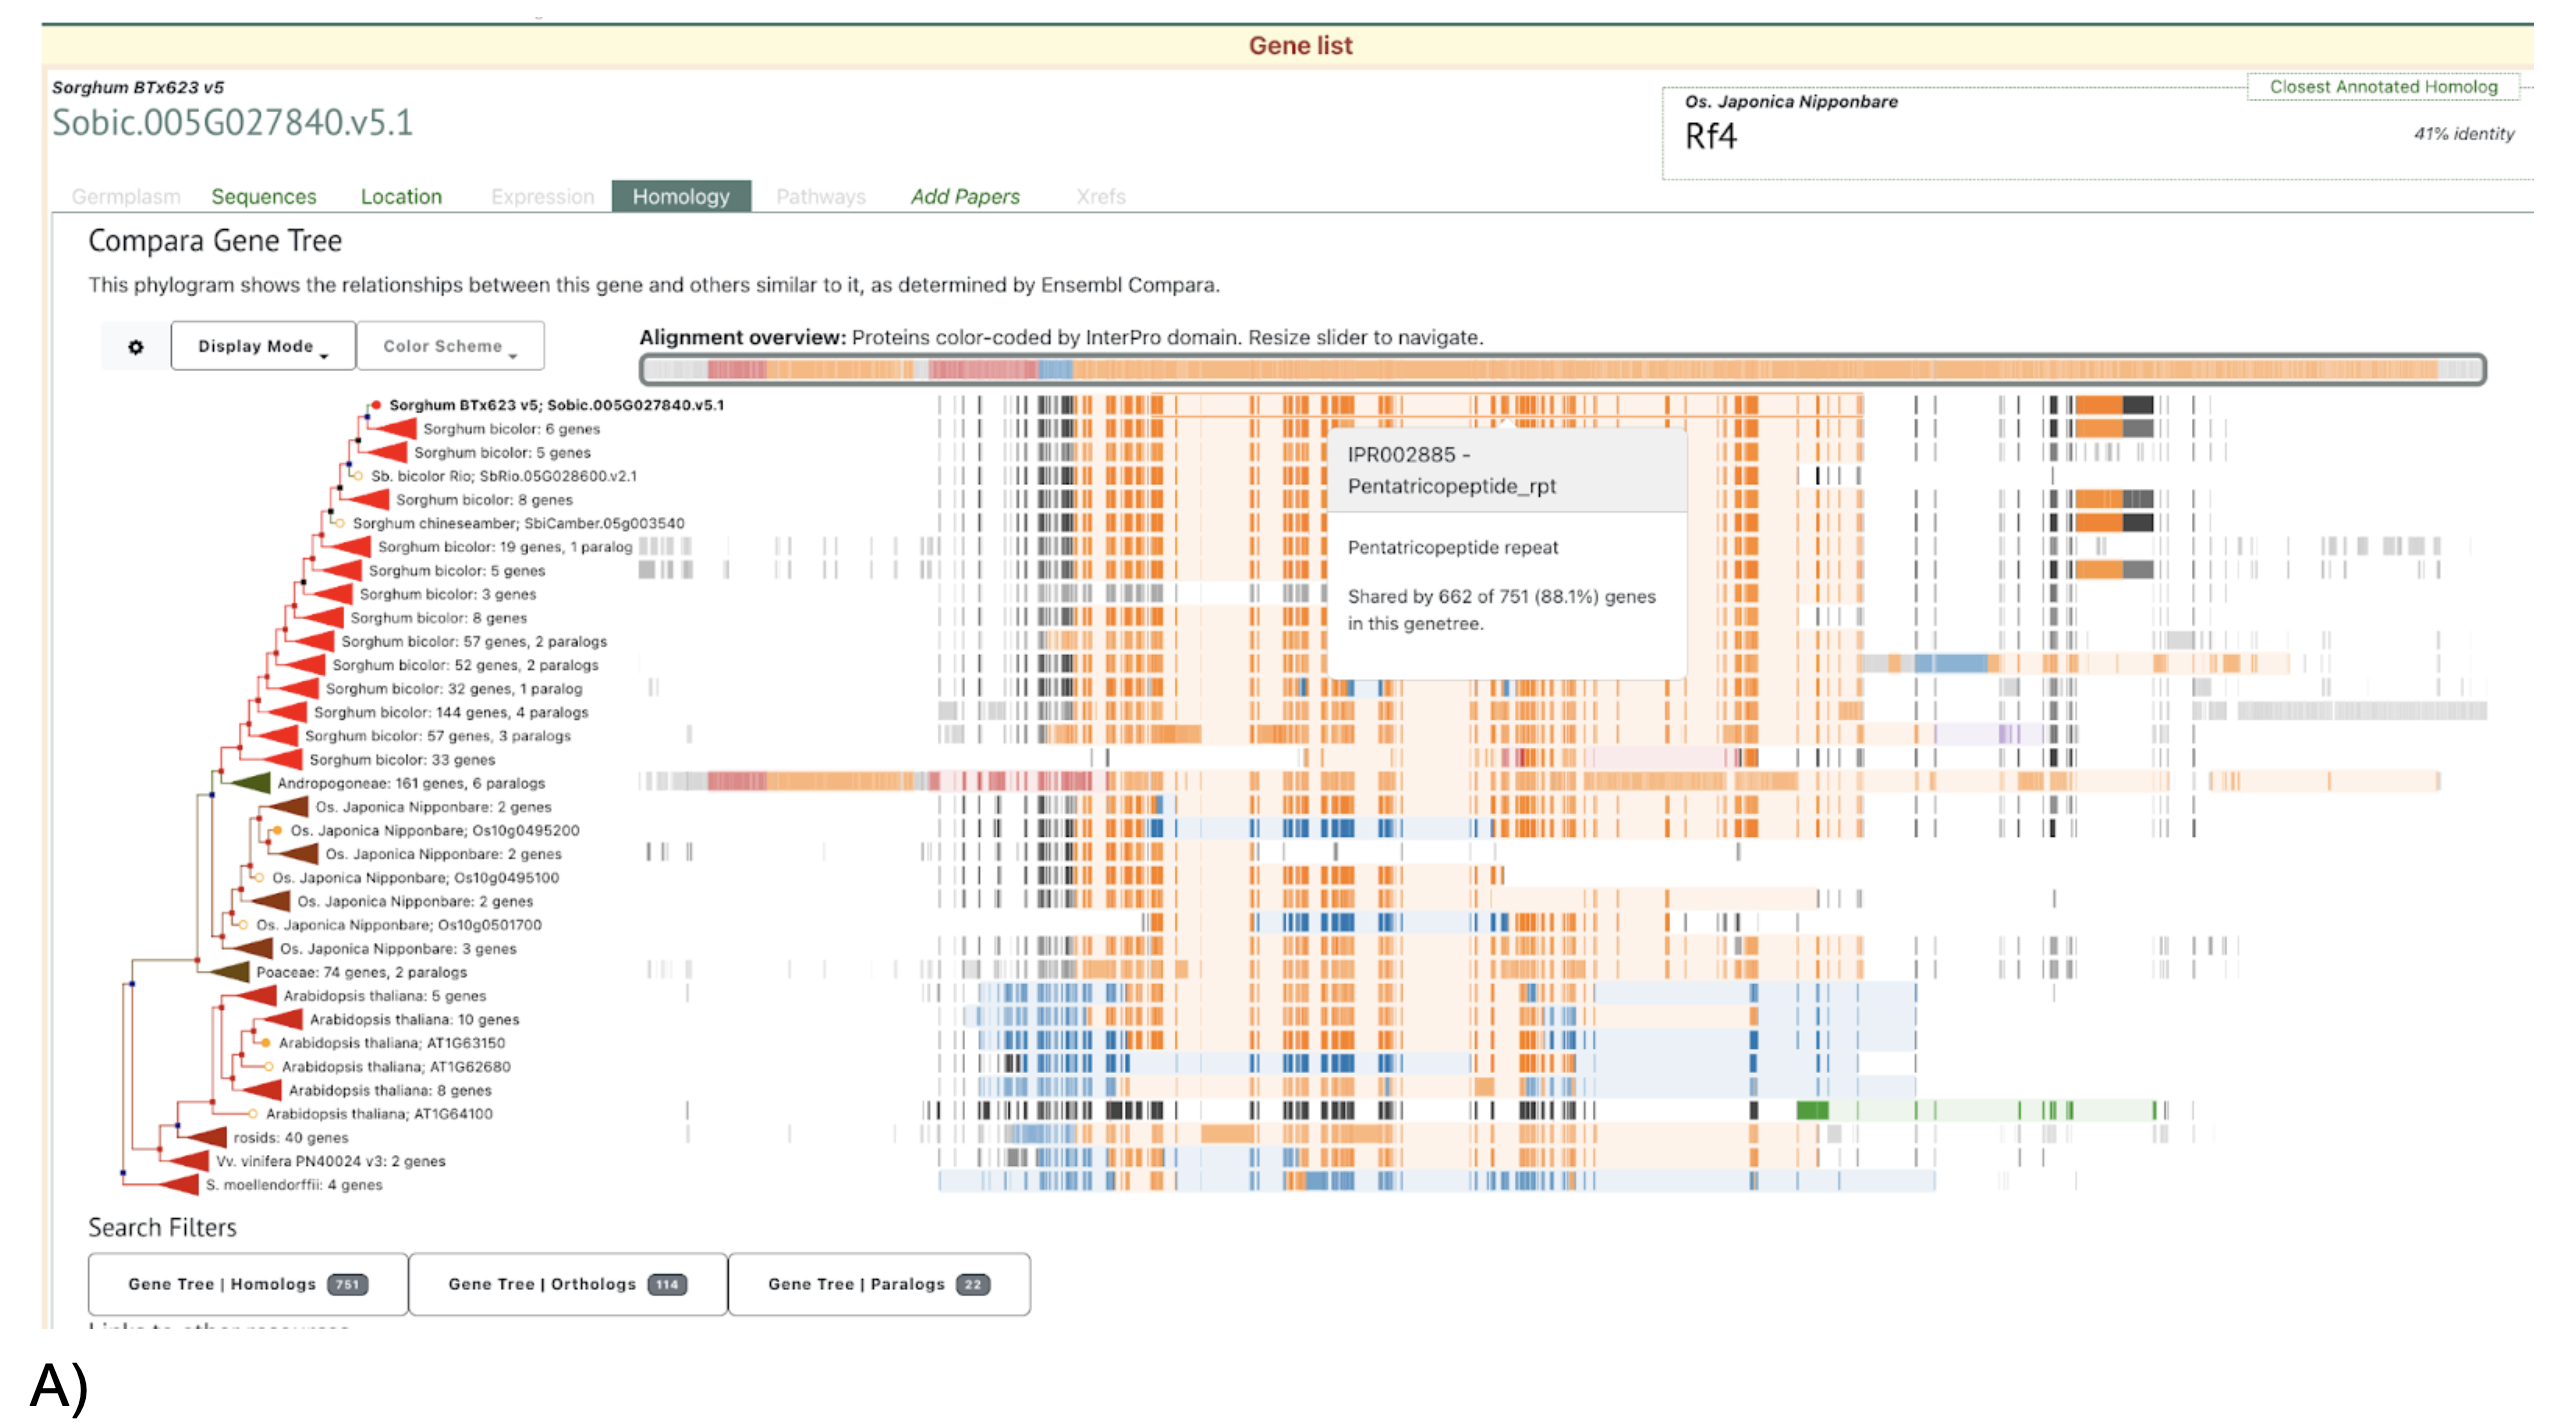The height and width of the screenshot is (1428, 2566).
Task: Click the Gene Tree Orthologs filter button
Action: [567, 1285]
